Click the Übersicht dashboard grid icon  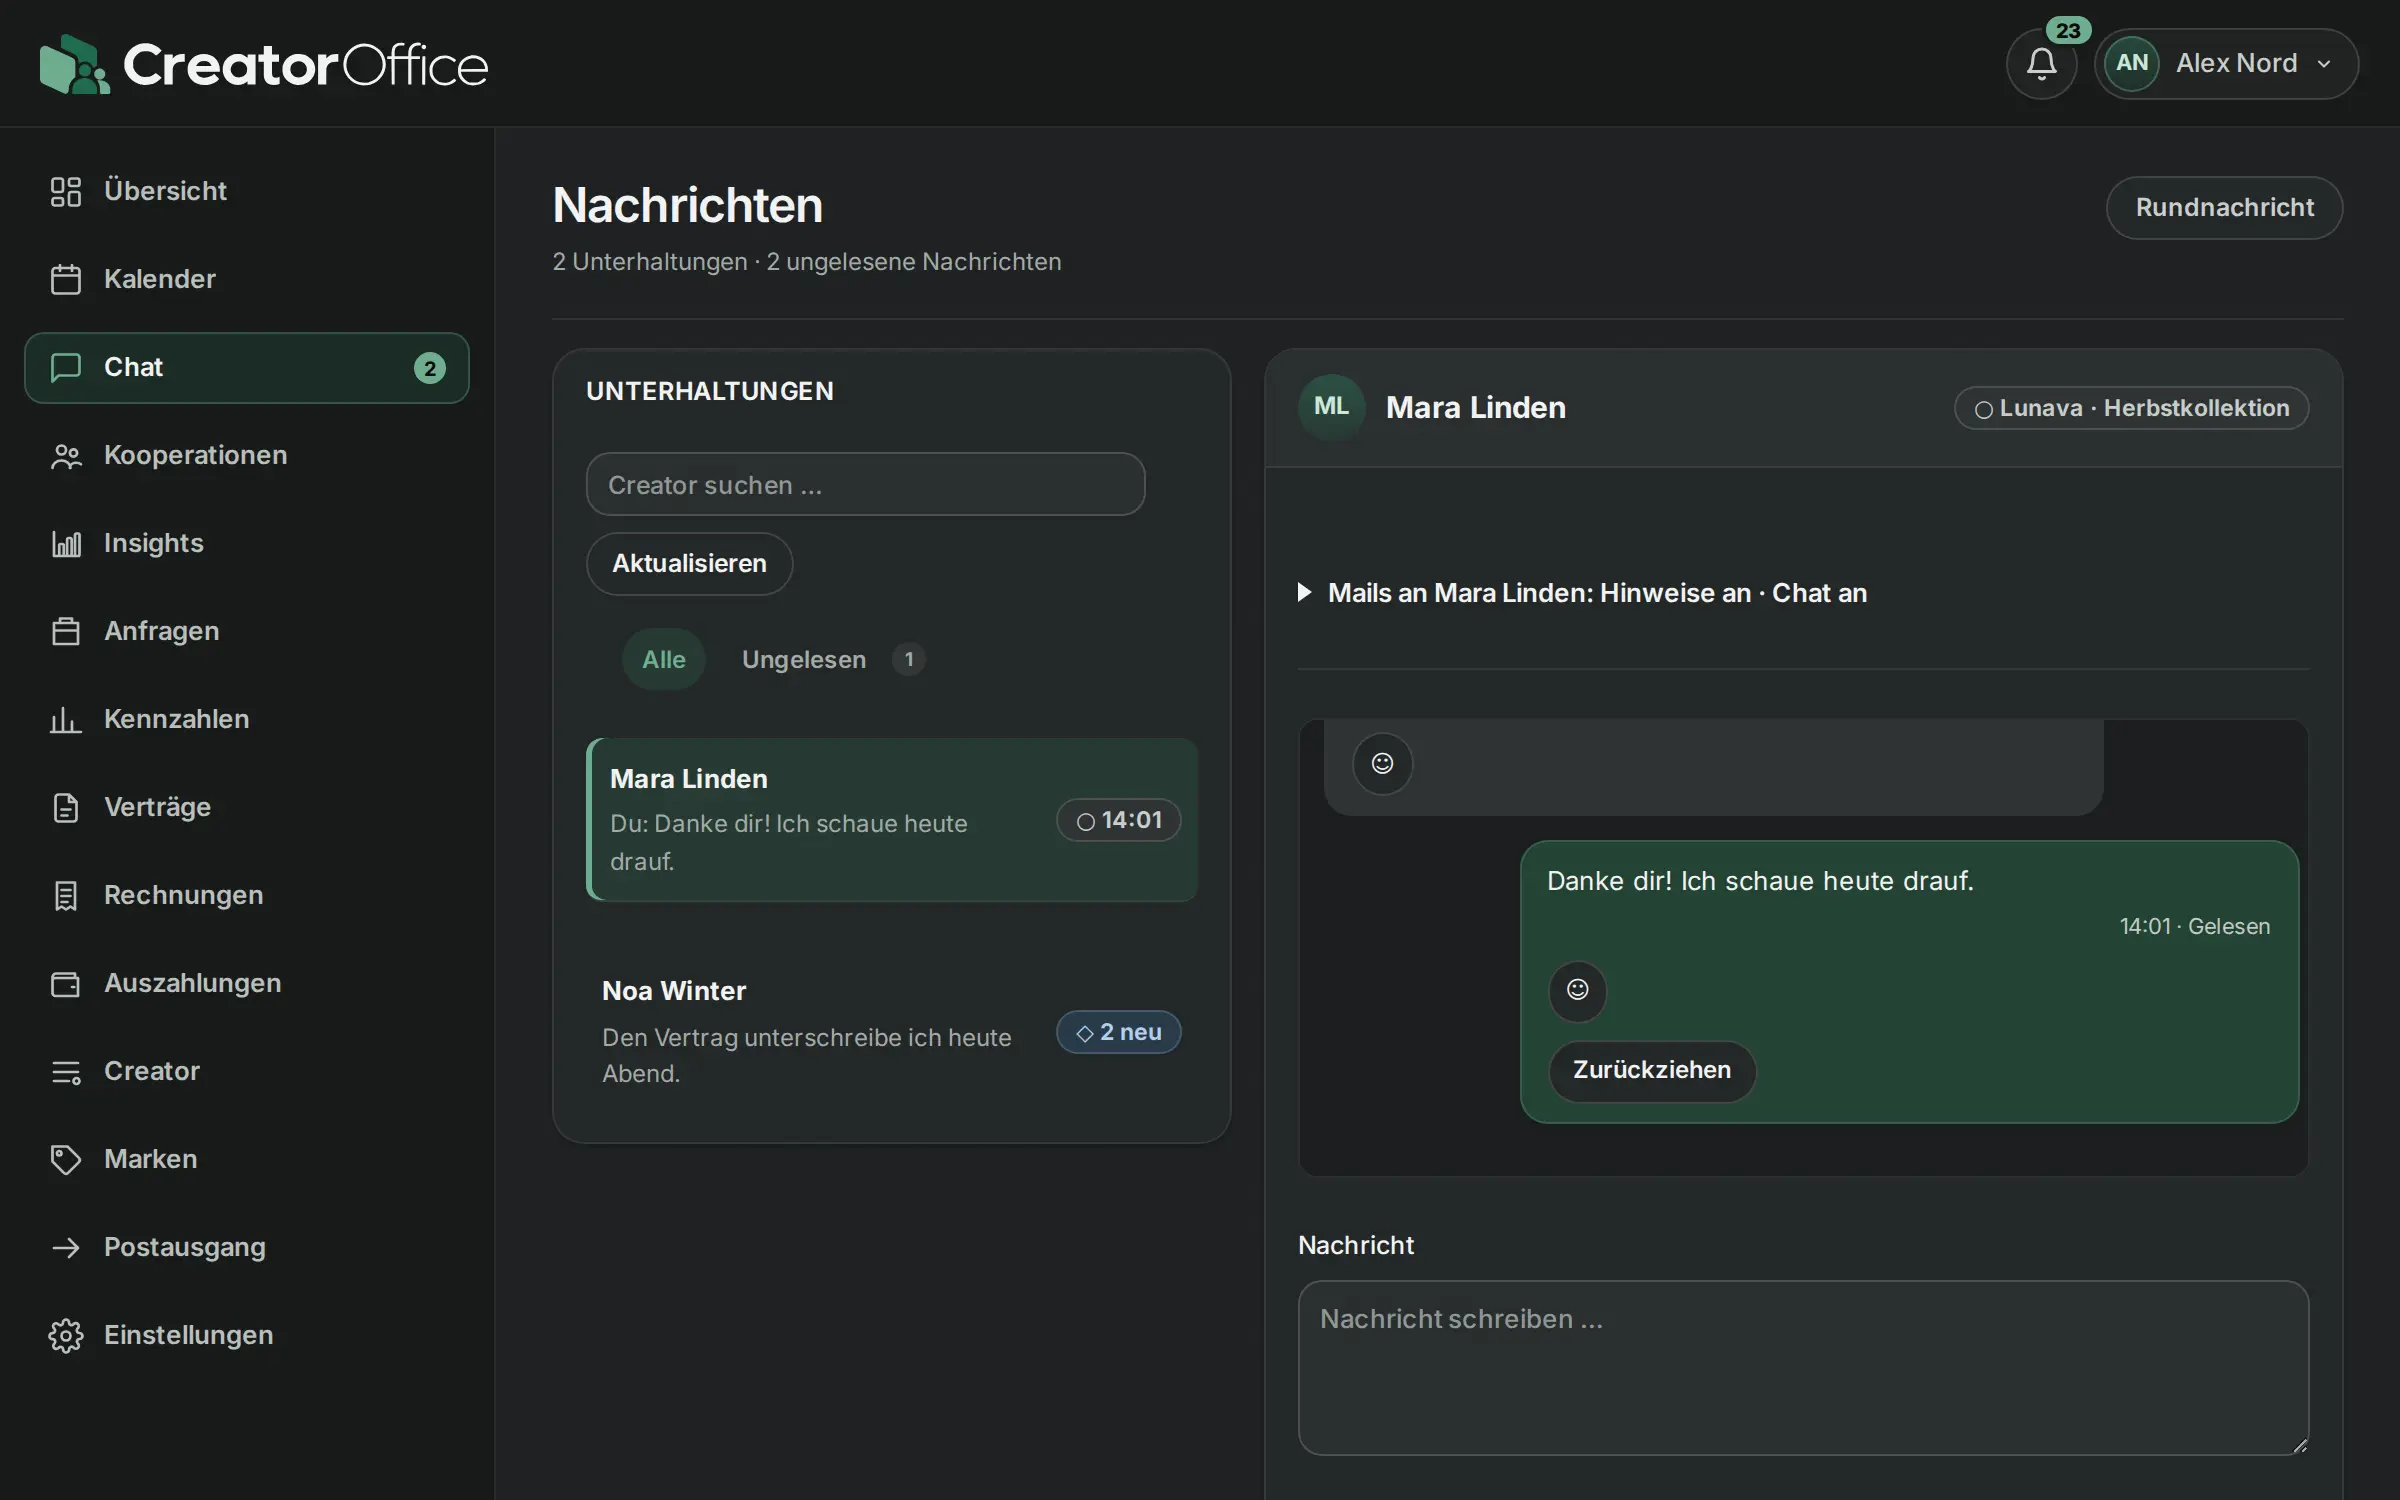point(66,191)
